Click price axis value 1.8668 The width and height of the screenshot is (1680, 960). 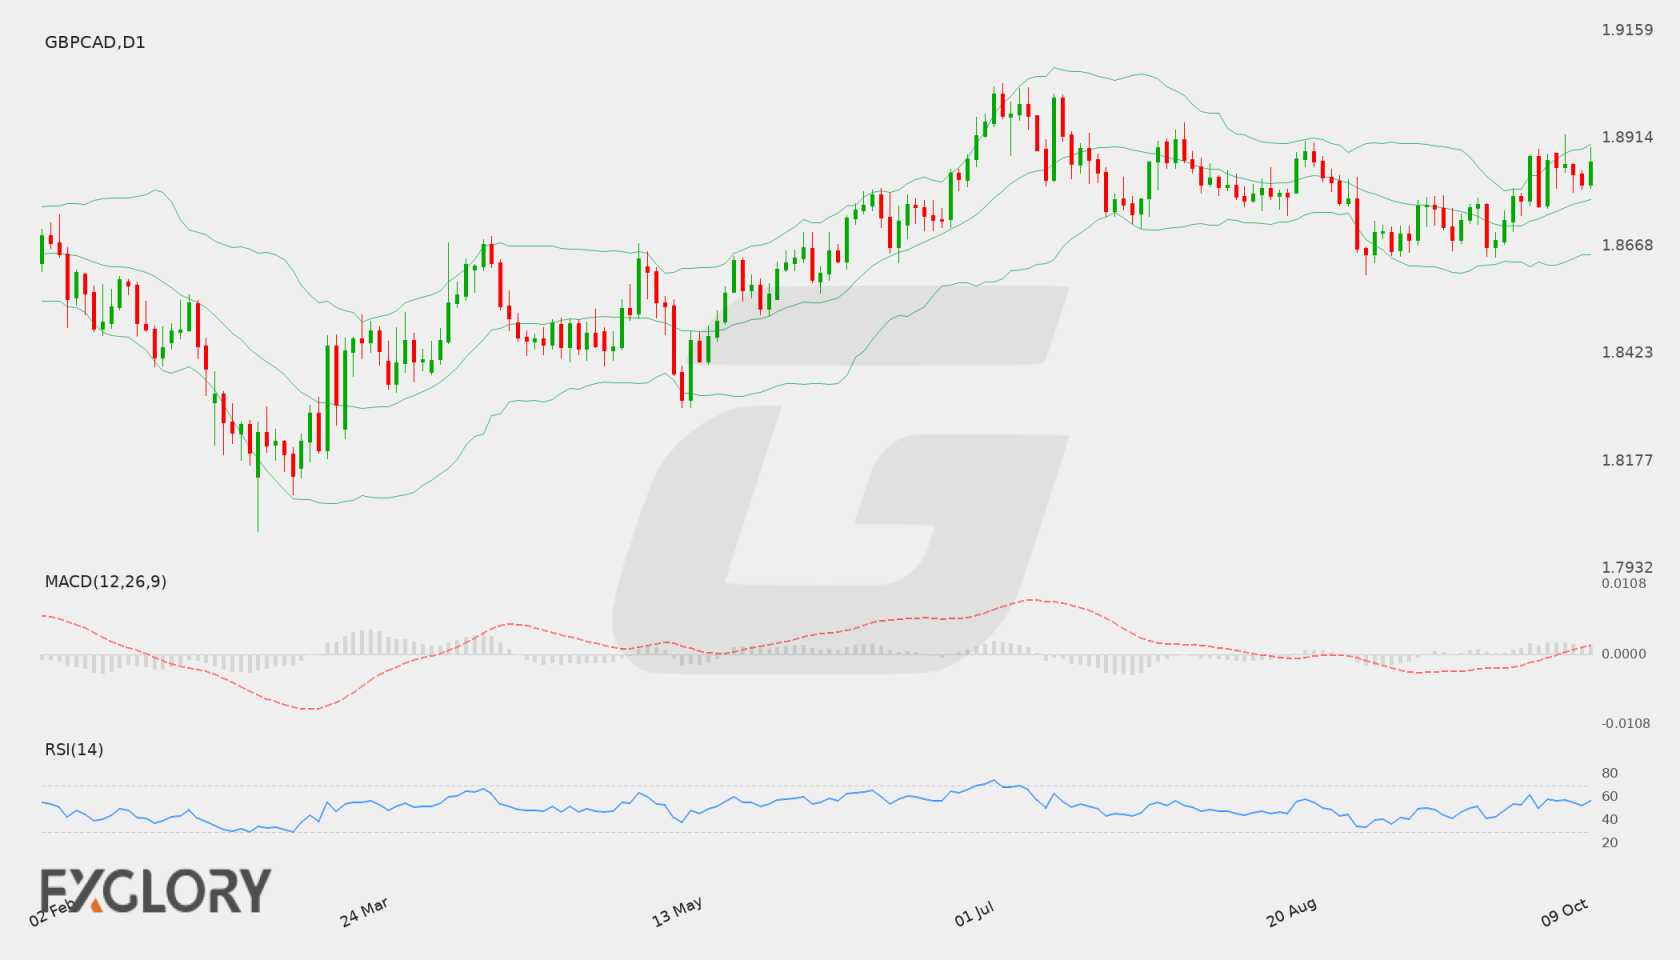click(x=1627, y=245)
